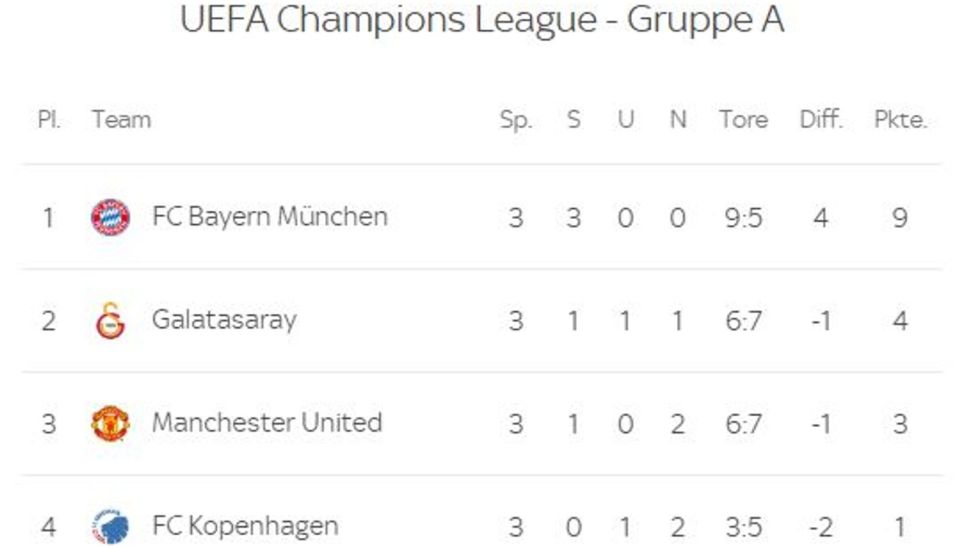Open the FC Bayern München team name
This screenshot has height=549, width=976.
pyautogui.click(x=270, y=217)
